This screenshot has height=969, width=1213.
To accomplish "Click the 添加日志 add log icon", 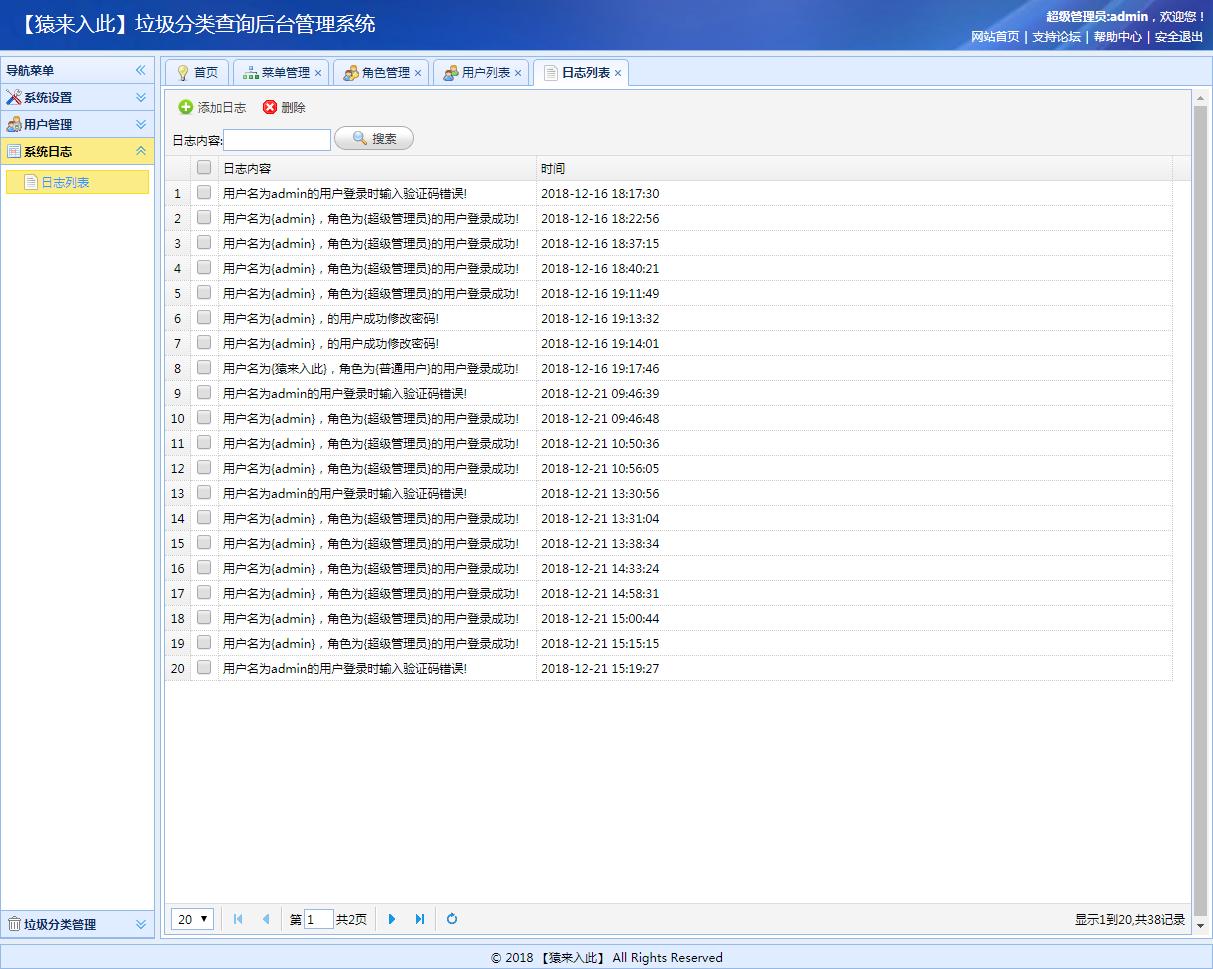I will coord(188,107).
